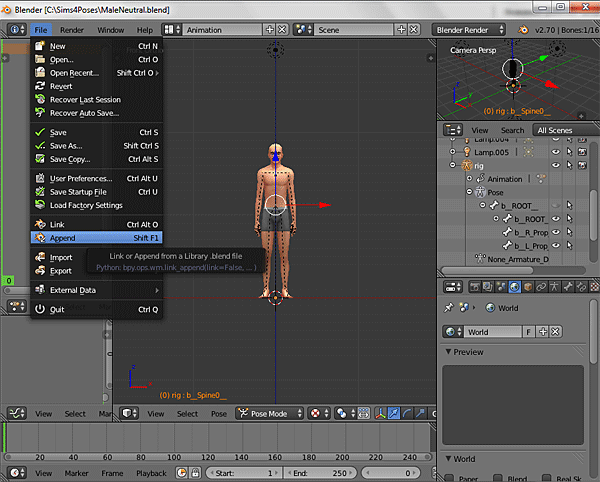Image resolution: width=600 pixels, height=482 pixels.
Task: Open the outliner Search menu
Action: click(512, 130)
